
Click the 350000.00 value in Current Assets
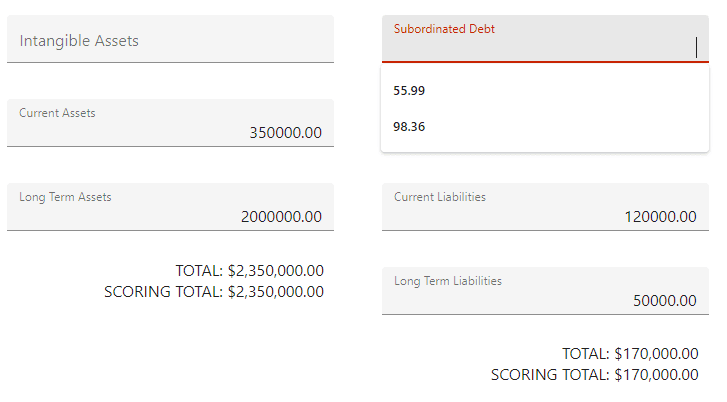coord(286,133)
